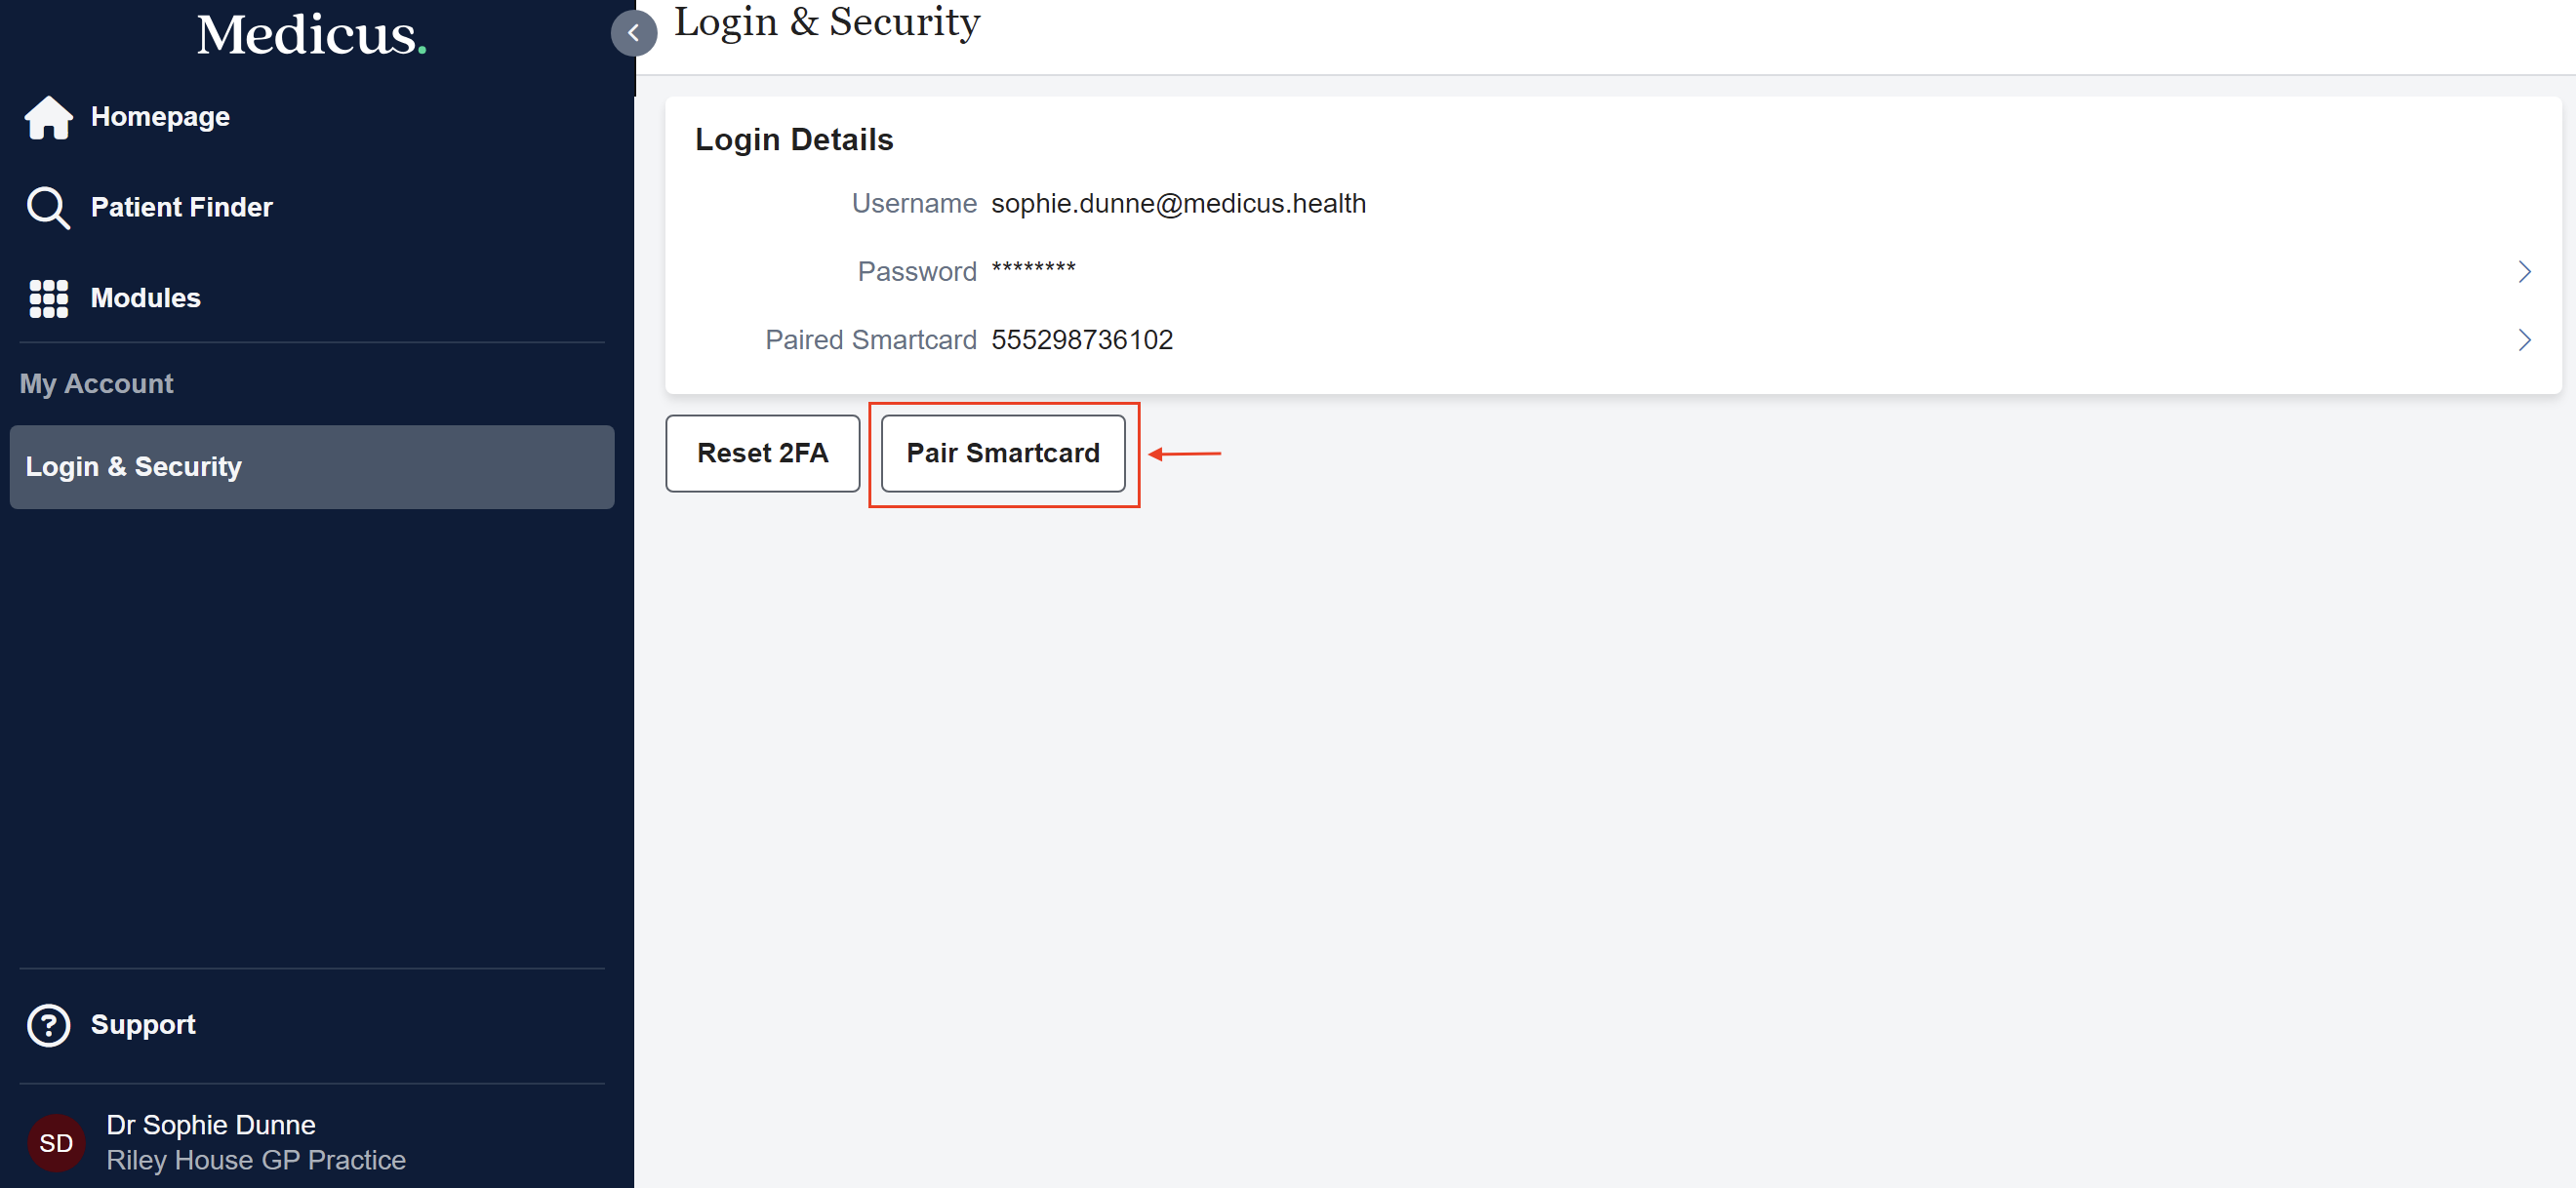
Task: Expand the Paired Smartcard row chevron
Action: click(2523, 340)
